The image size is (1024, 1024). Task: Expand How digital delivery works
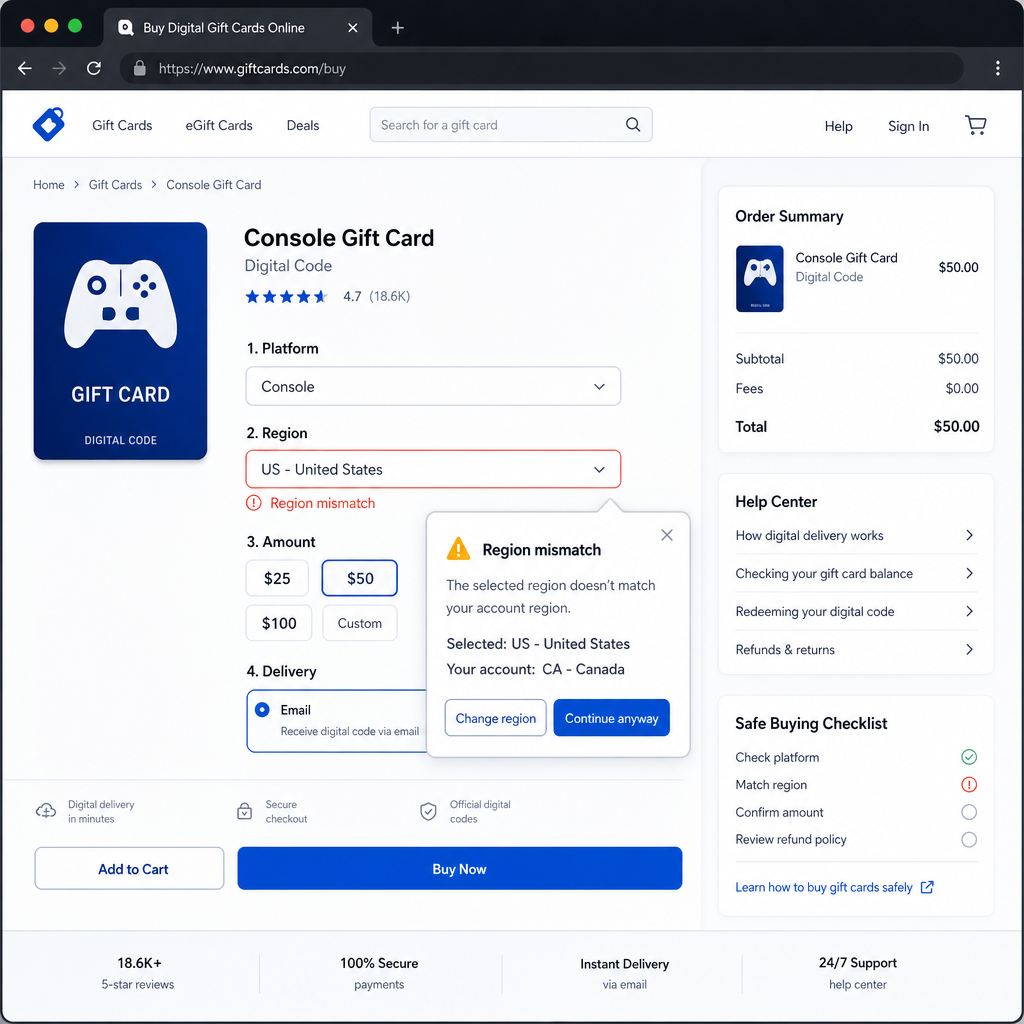click(856, 536)
